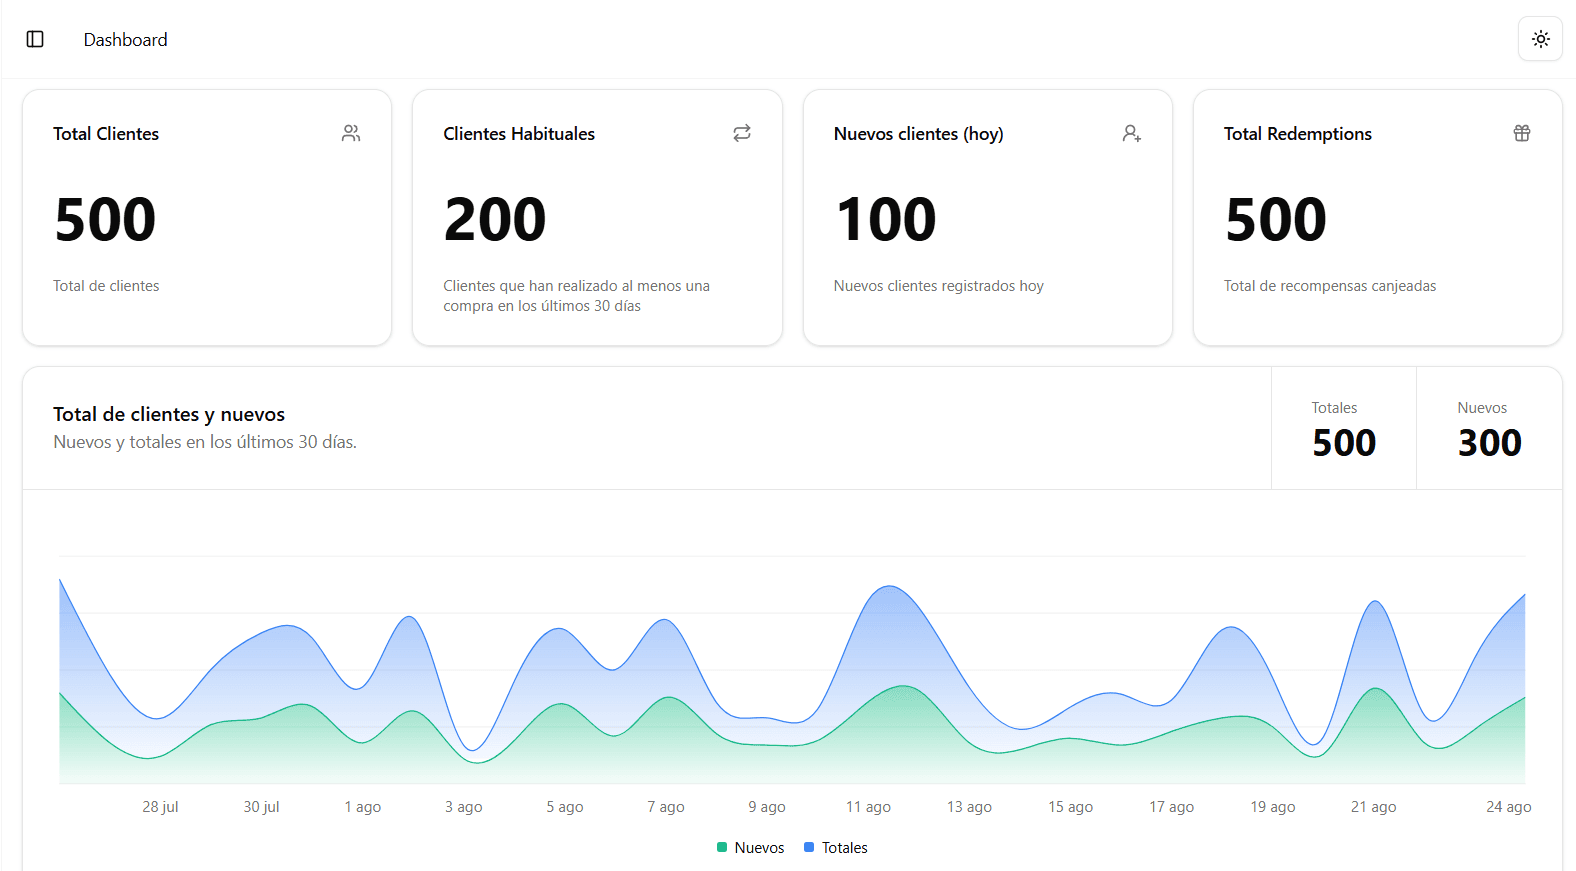The width and height of the screenshot is (1576, 871).
Task: Toggle the sidebar panel icon
Action: click(x=35, y=39)
